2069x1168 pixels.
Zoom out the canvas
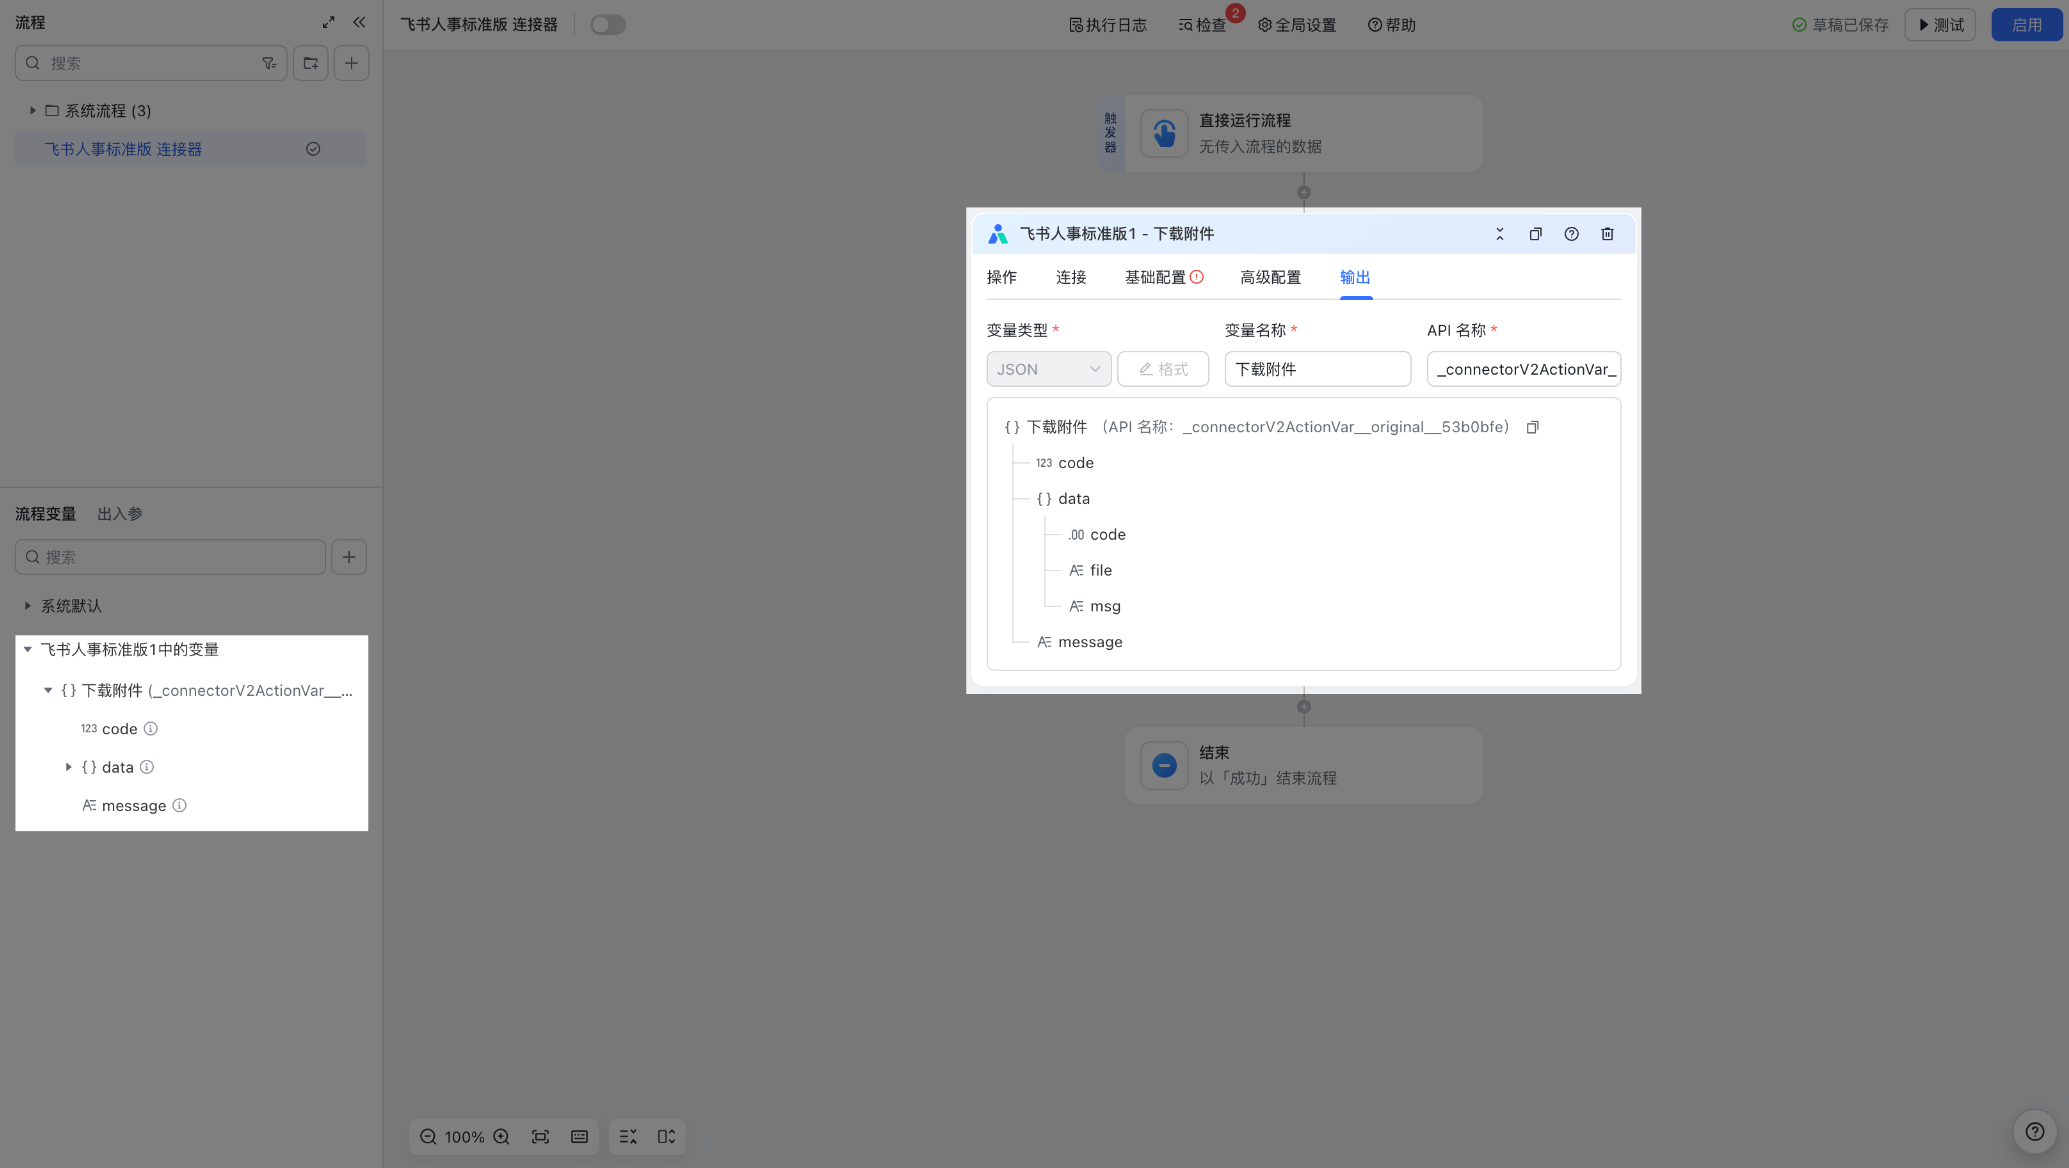428,1137
